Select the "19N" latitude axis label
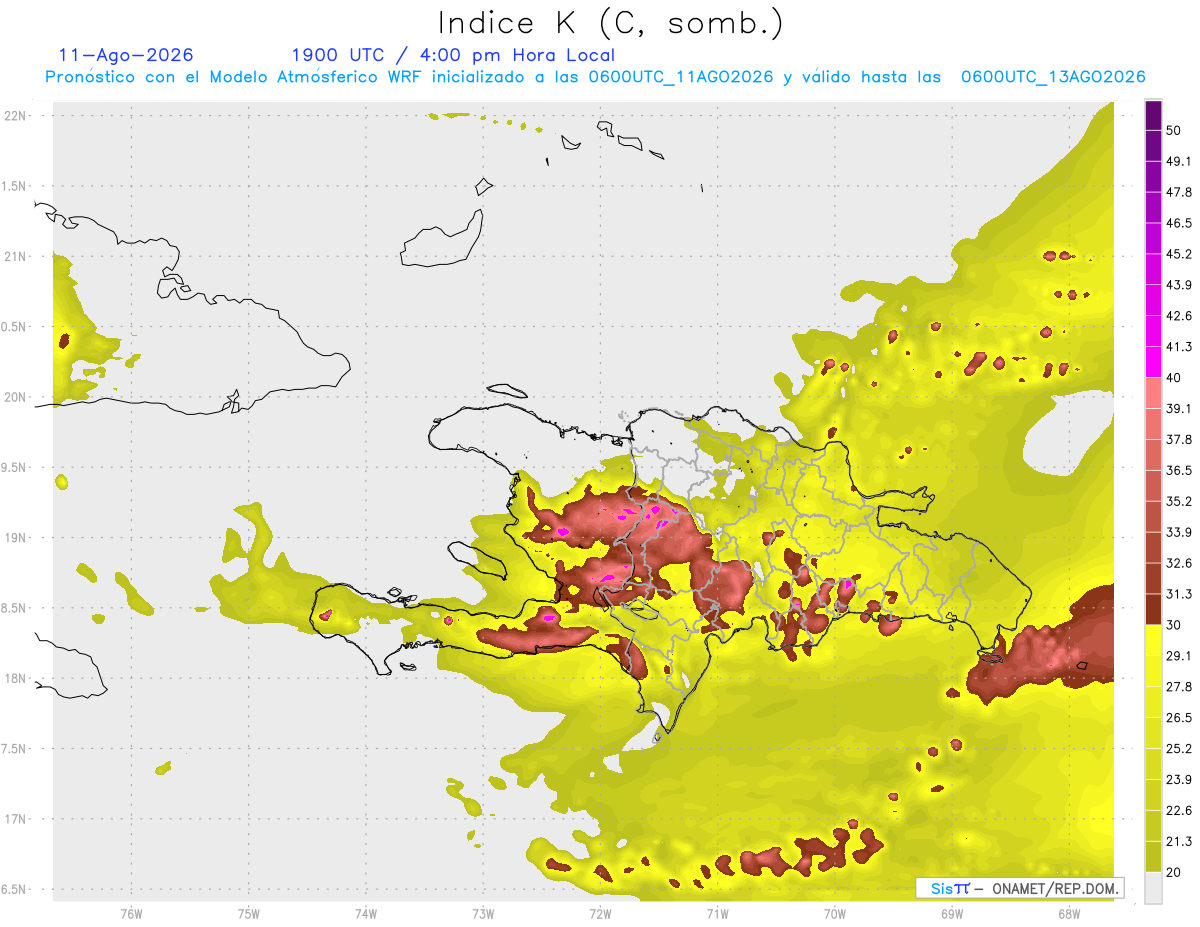This screenshot has width=1200, height=927. [16, 538]
